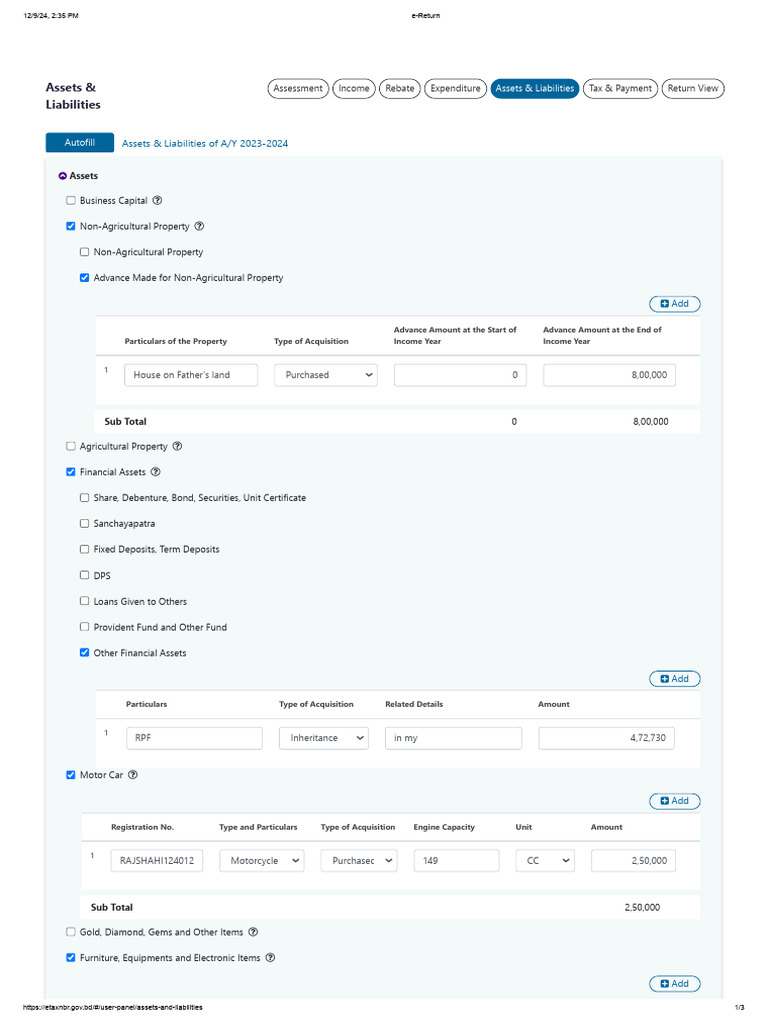Switch to the Return View tab
Image resolution: width=768 pixels, height=1024 pixels.
pyautogui.click(x=693, y=88)
